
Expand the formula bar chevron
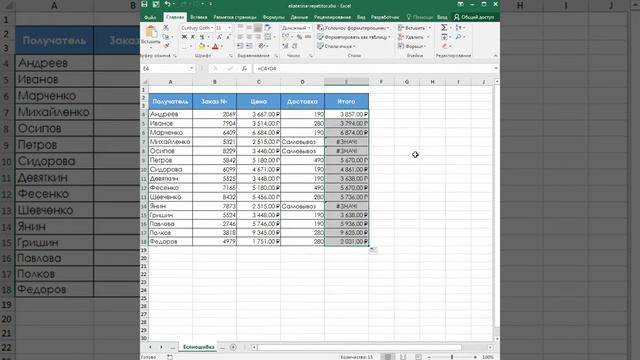tap(496, 69)
